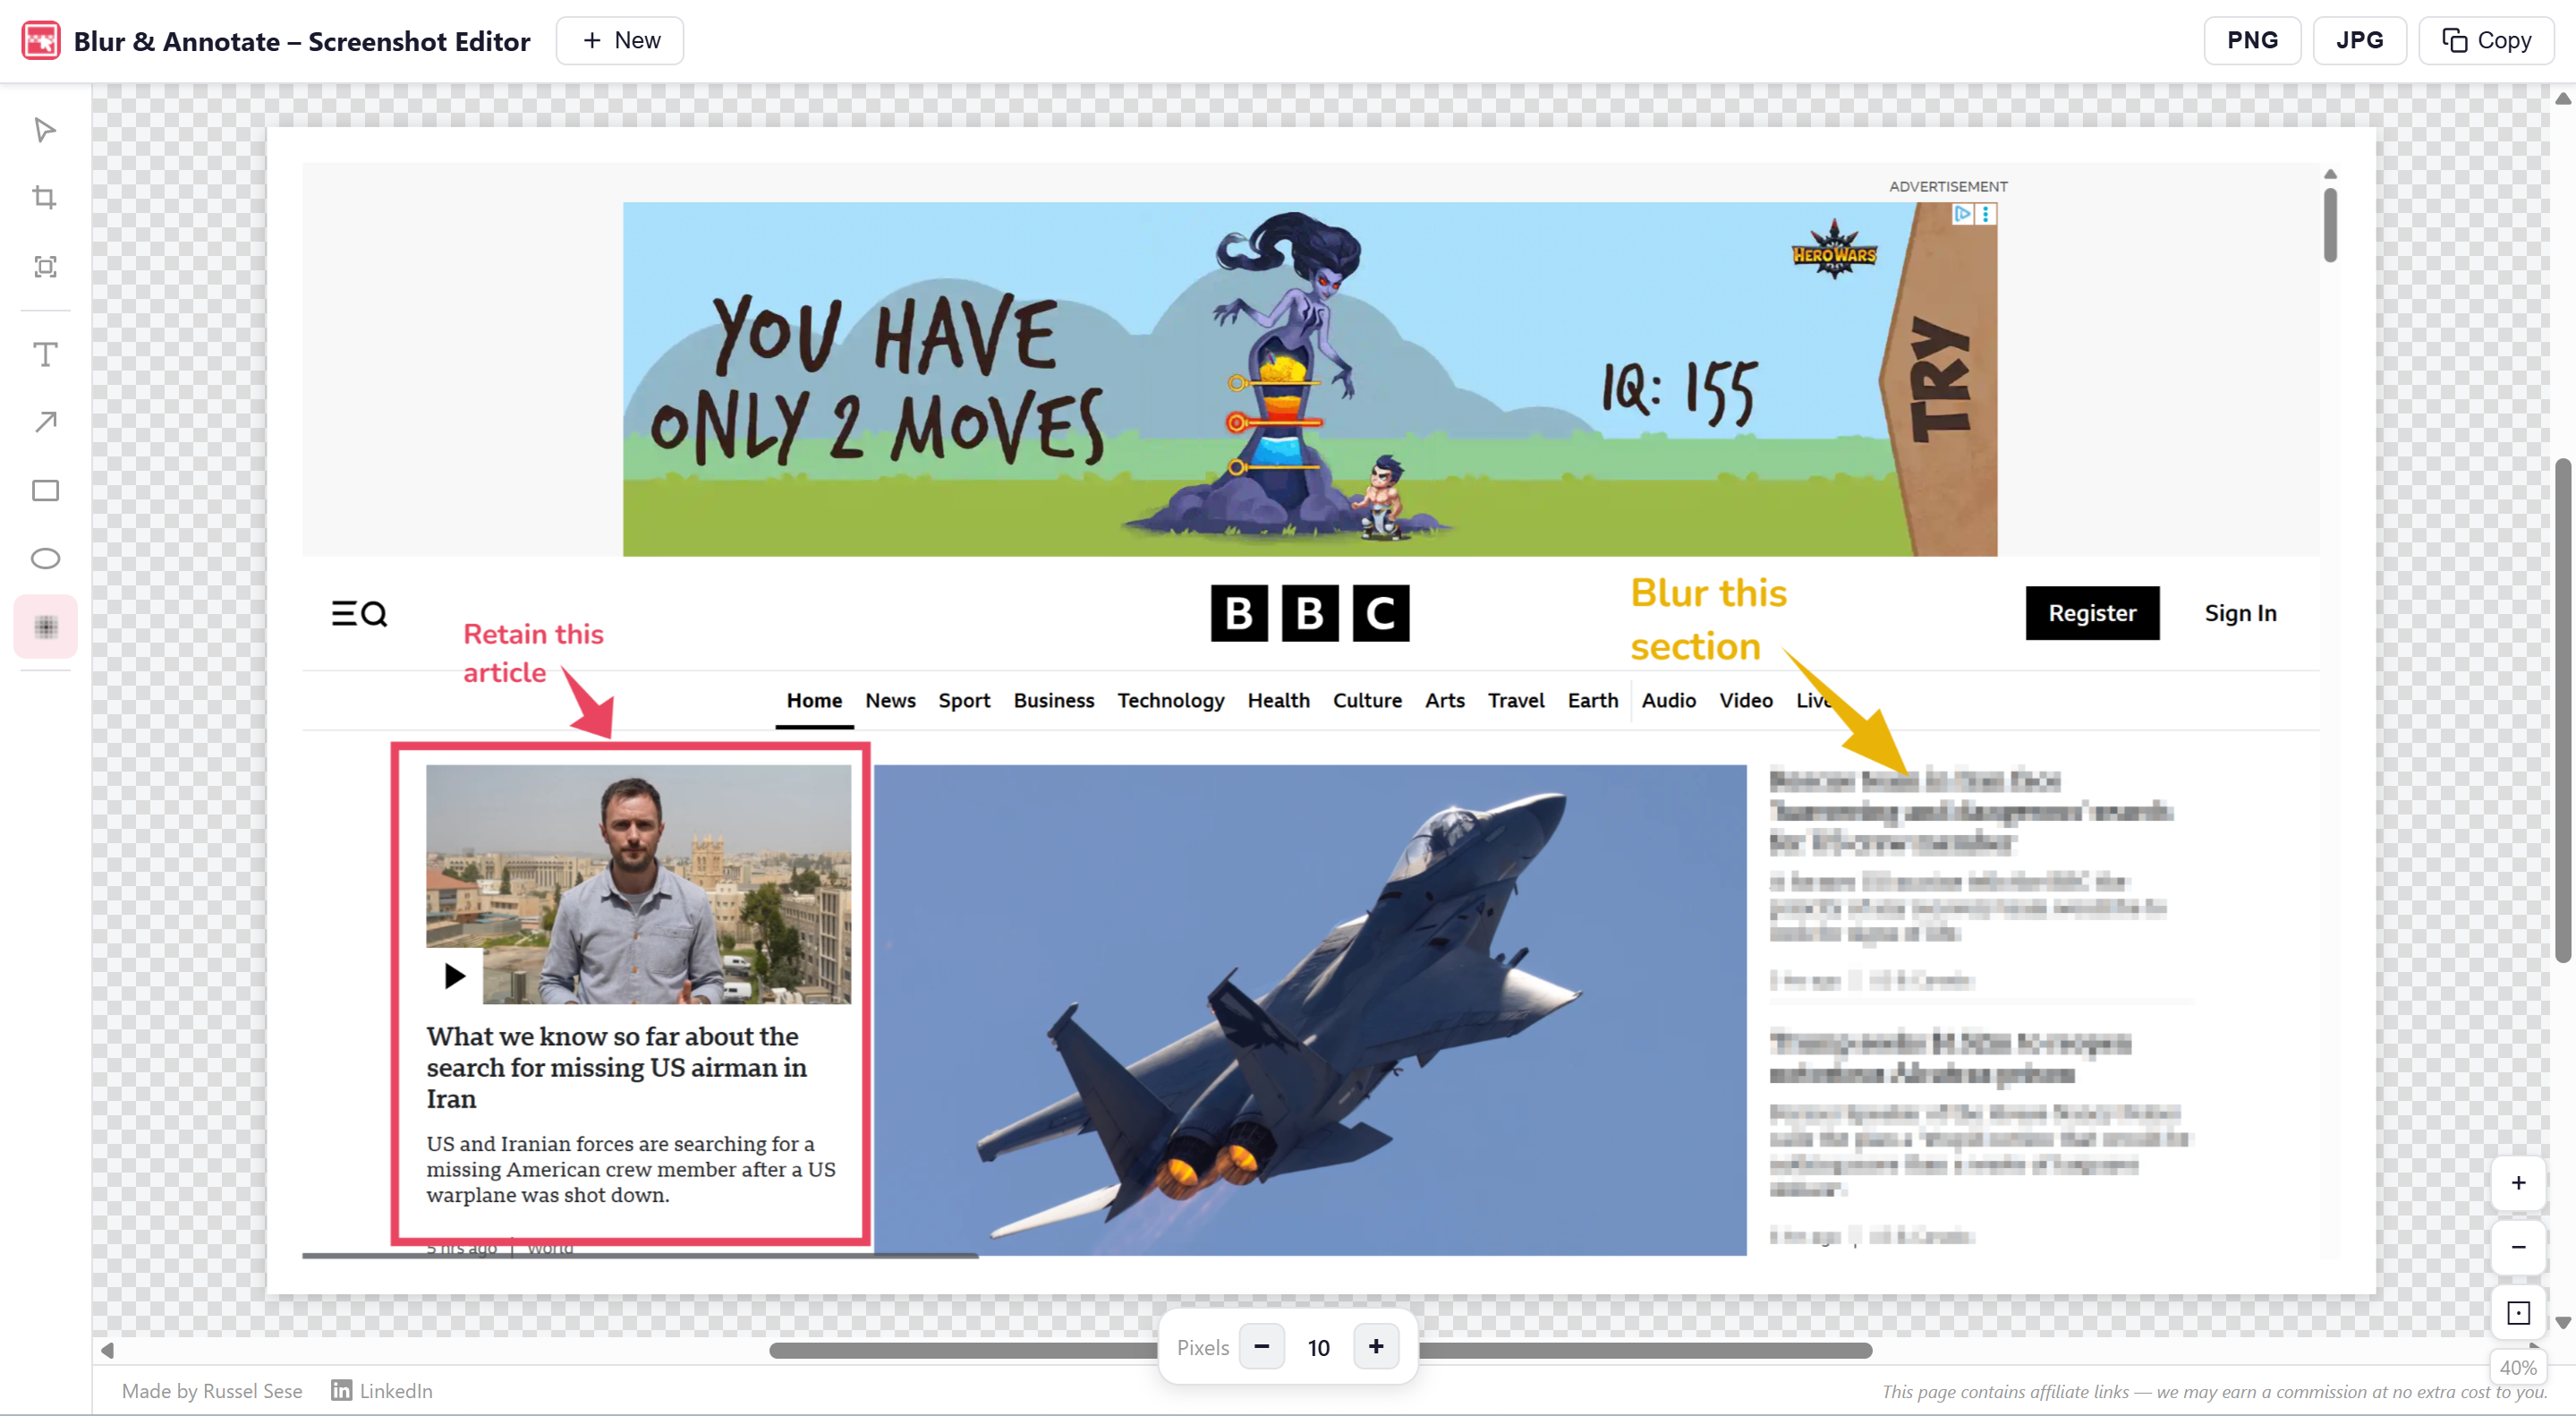
Task: Open the capture region tool
Action: tap(44, 266)
